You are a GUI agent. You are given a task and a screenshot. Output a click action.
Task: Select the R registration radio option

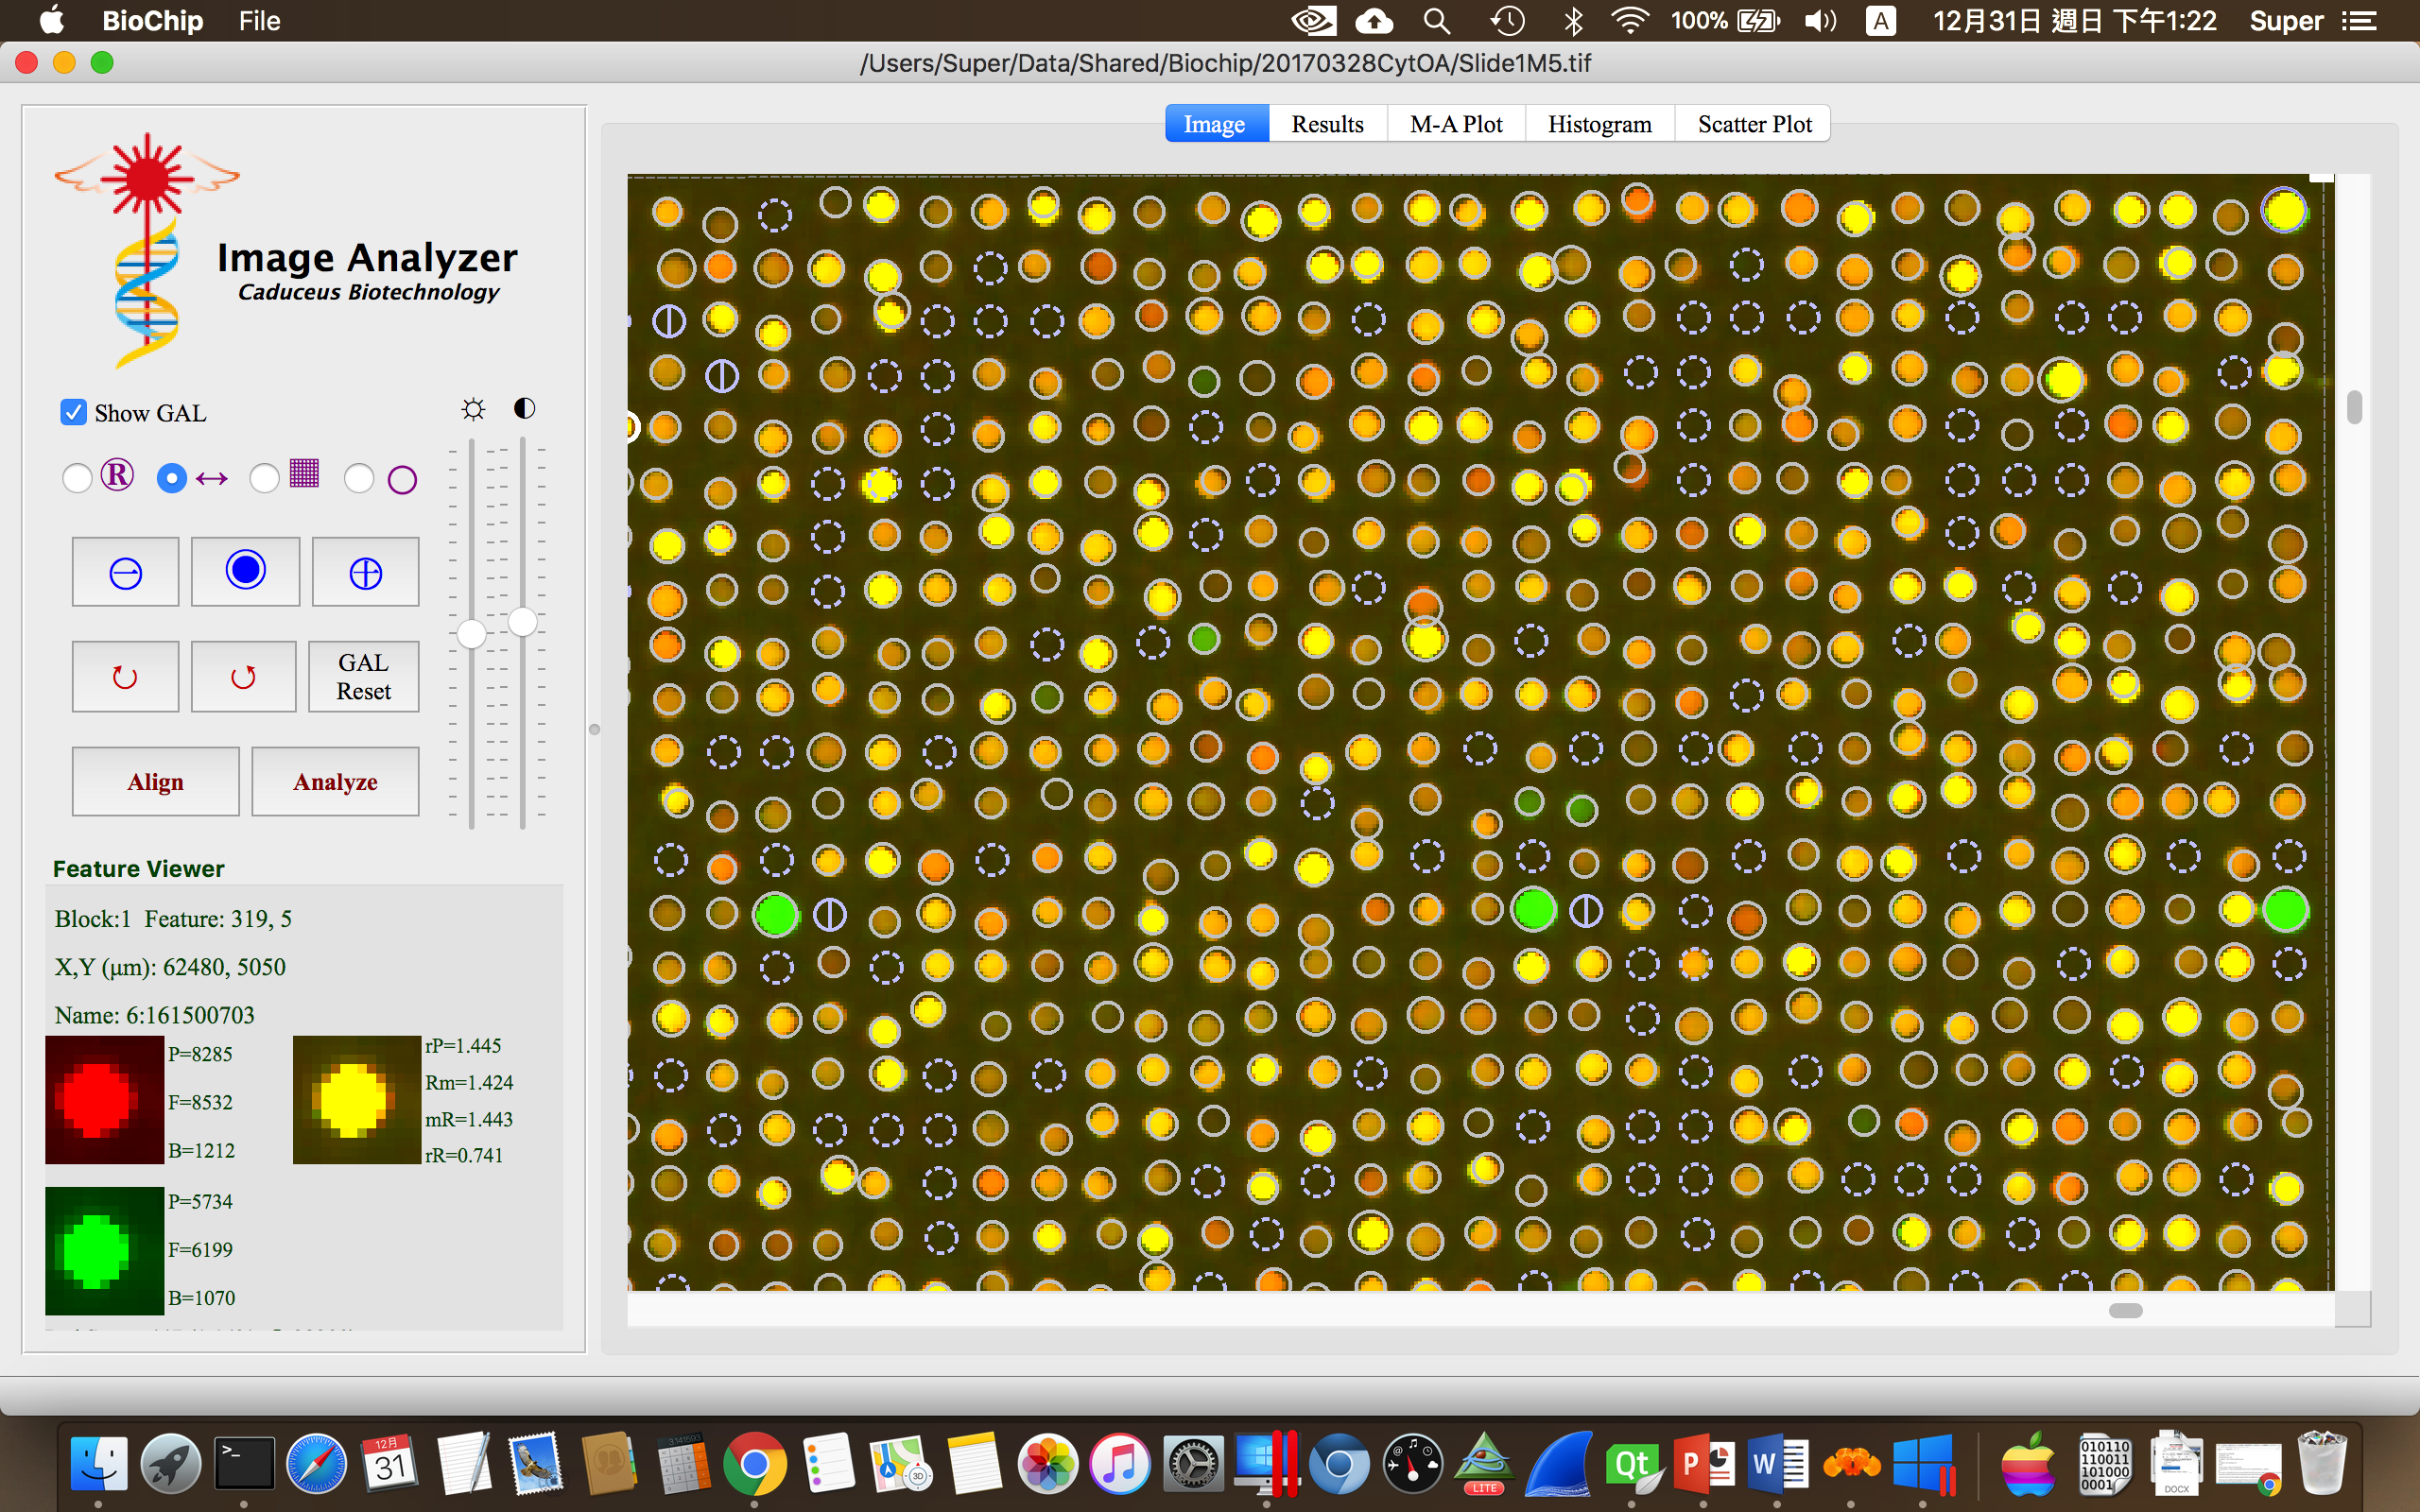(78, 478)
